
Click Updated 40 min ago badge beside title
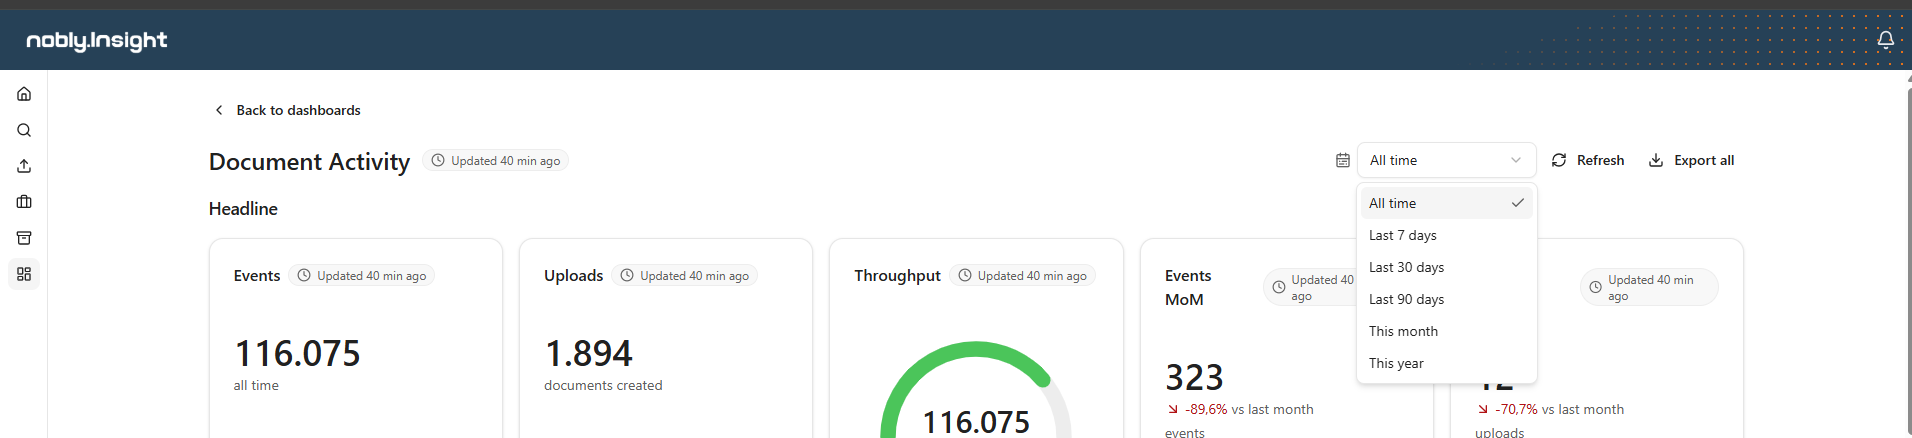(x=495, y=160)
